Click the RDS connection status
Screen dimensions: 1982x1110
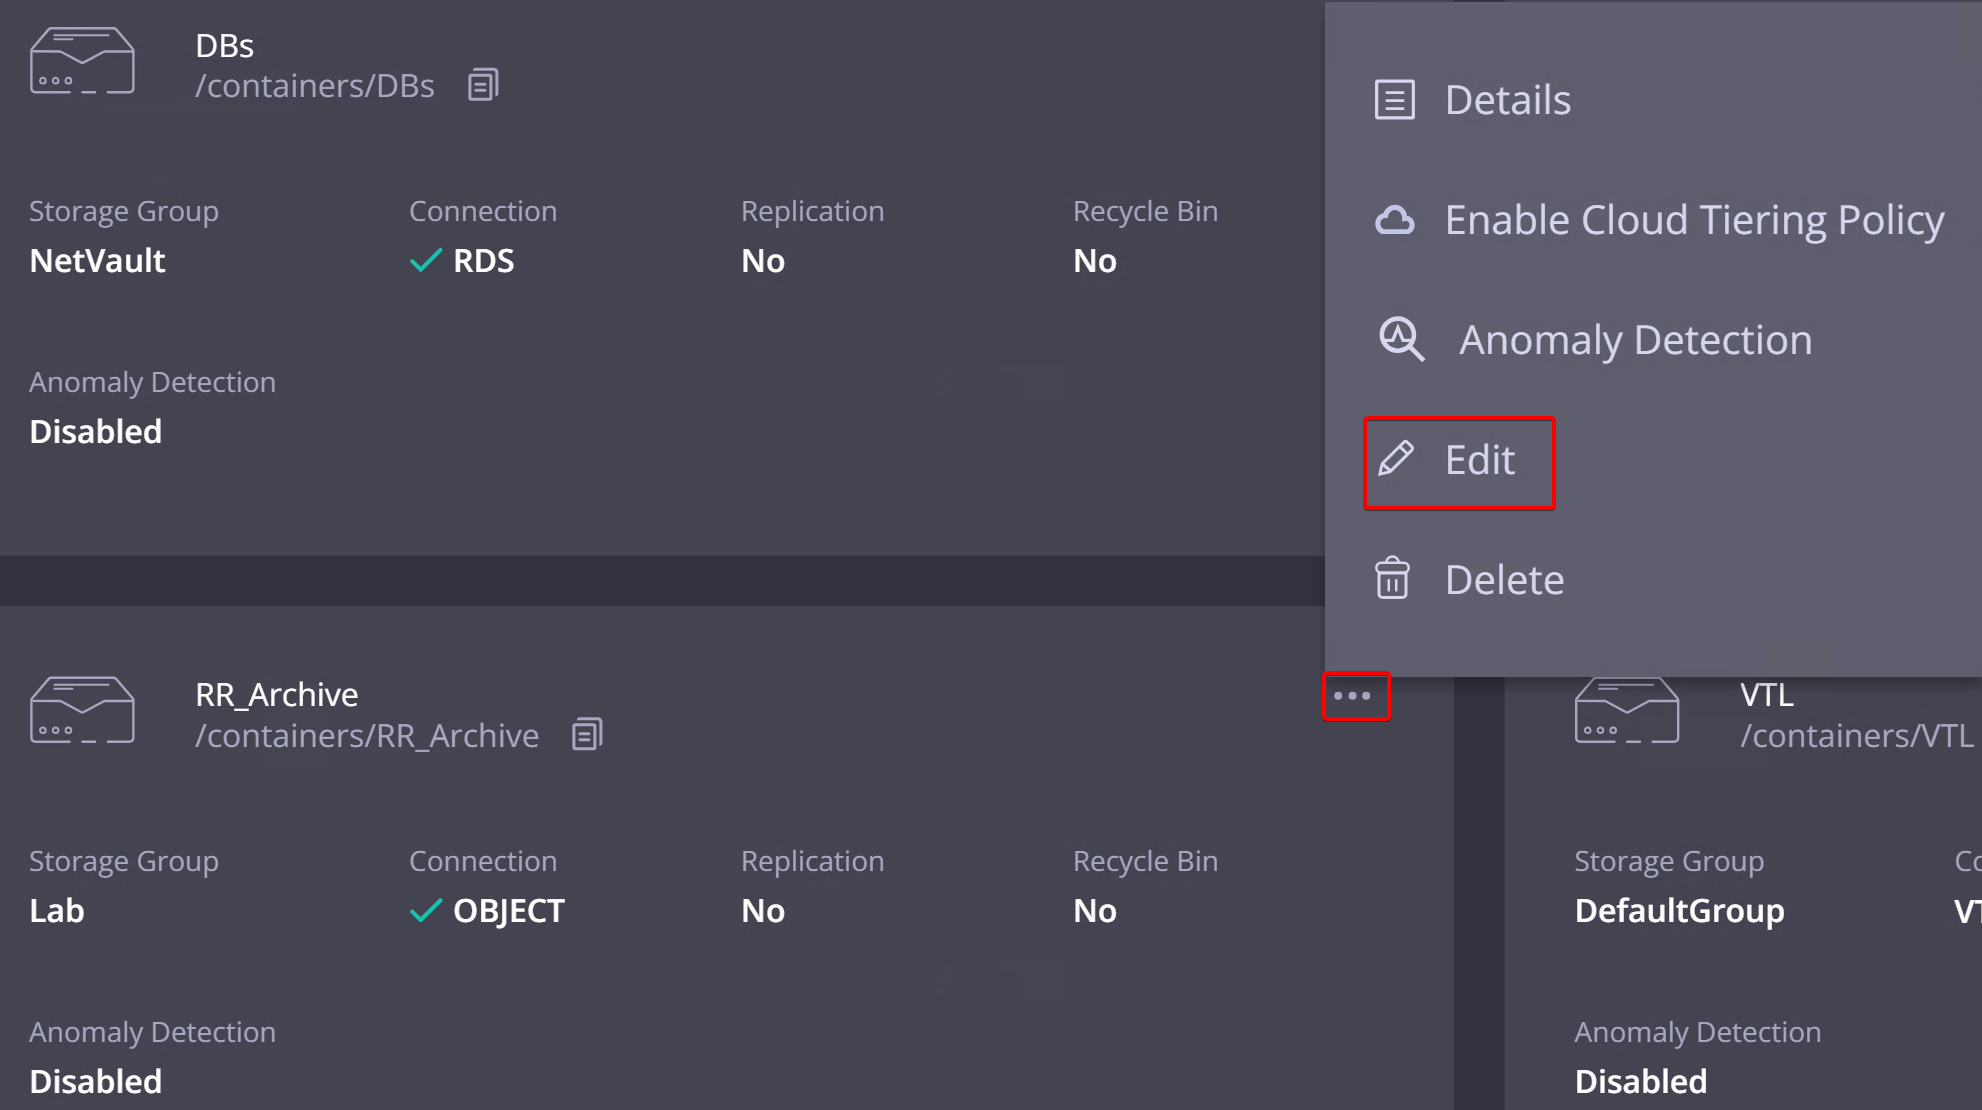point(482,261)
